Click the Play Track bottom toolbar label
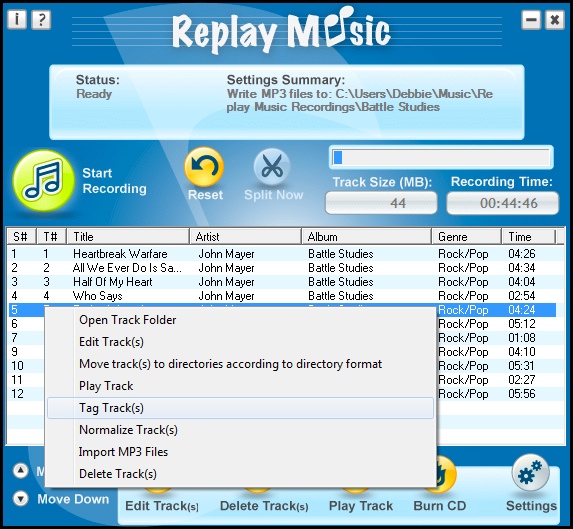573x529 pixels. pyautogui.click(x=361, y=506)
